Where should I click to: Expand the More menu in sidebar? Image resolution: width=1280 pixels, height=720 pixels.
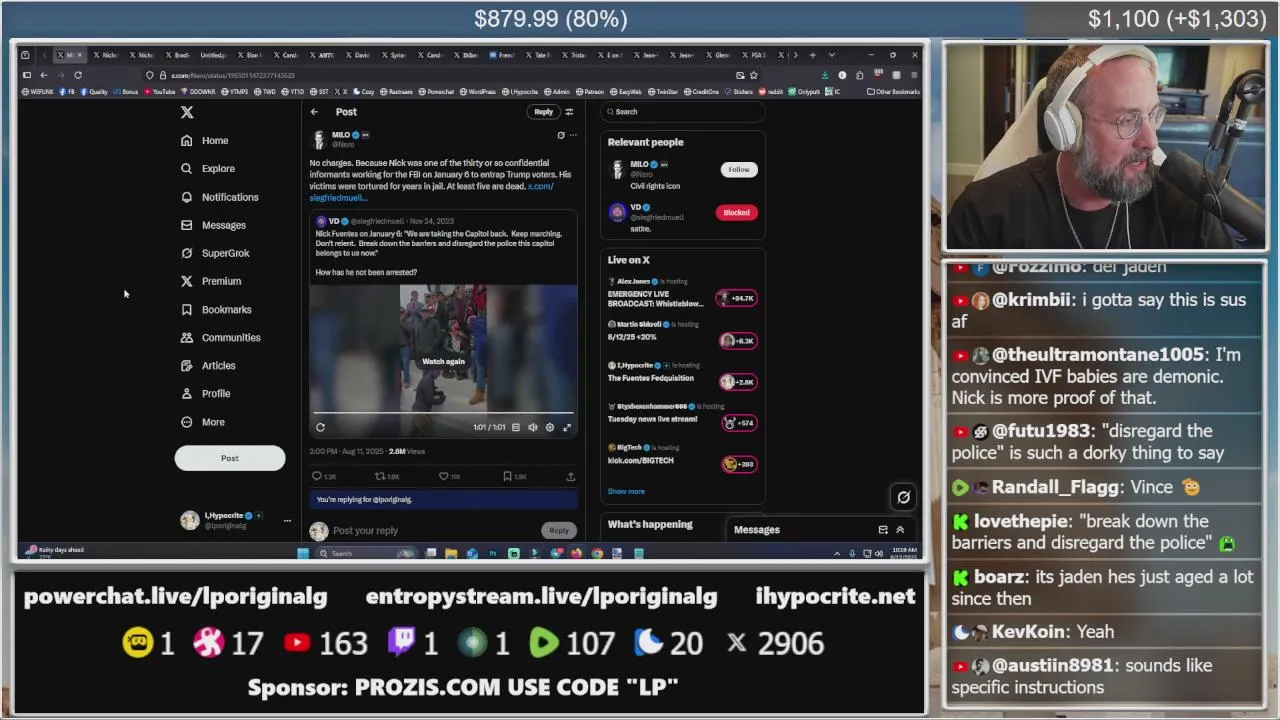[x=203, y=422]
